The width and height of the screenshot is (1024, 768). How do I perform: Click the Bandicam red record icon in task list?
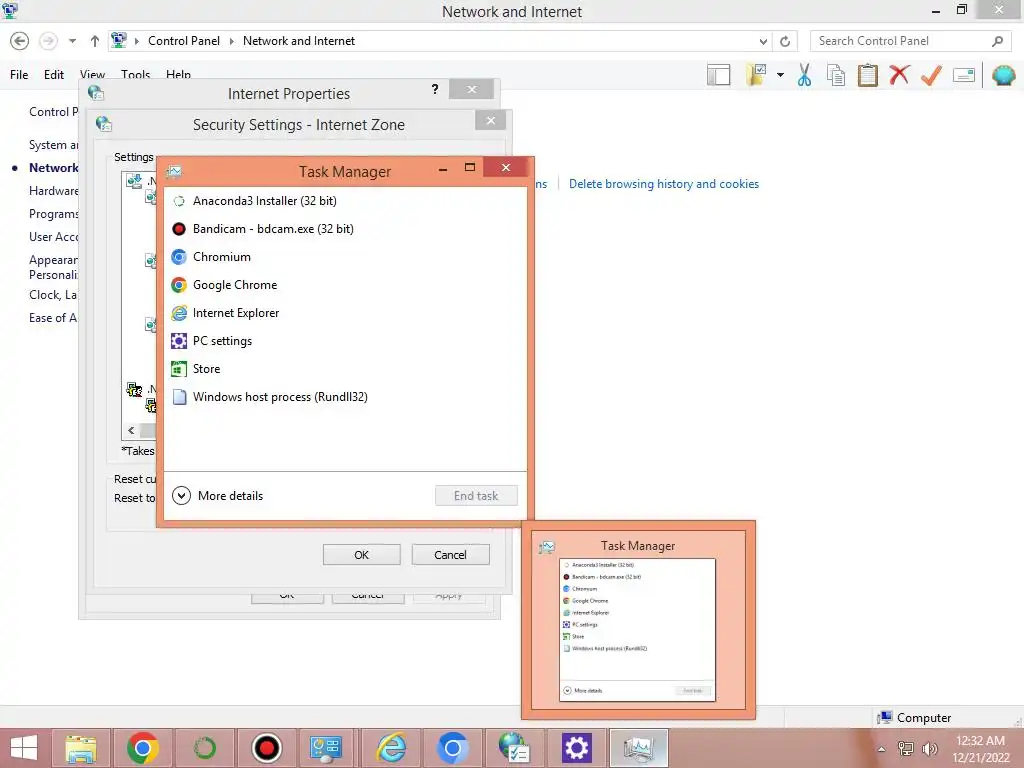[178, 229]
